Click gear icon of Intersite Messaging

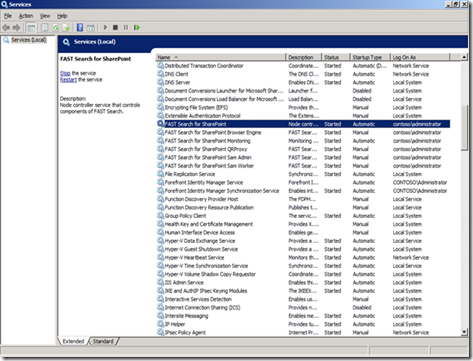pos(160,315)
